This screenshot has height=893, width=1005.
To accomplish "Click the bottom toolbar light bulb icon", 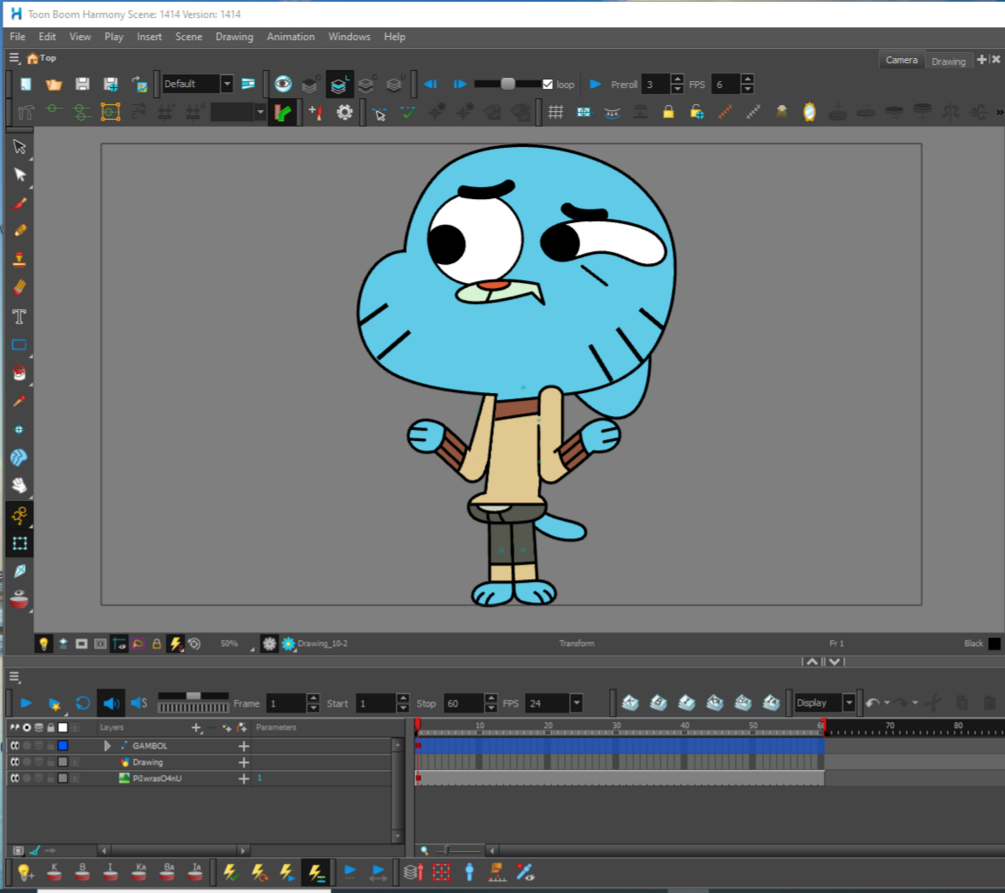I will click(x=25, y=872).
